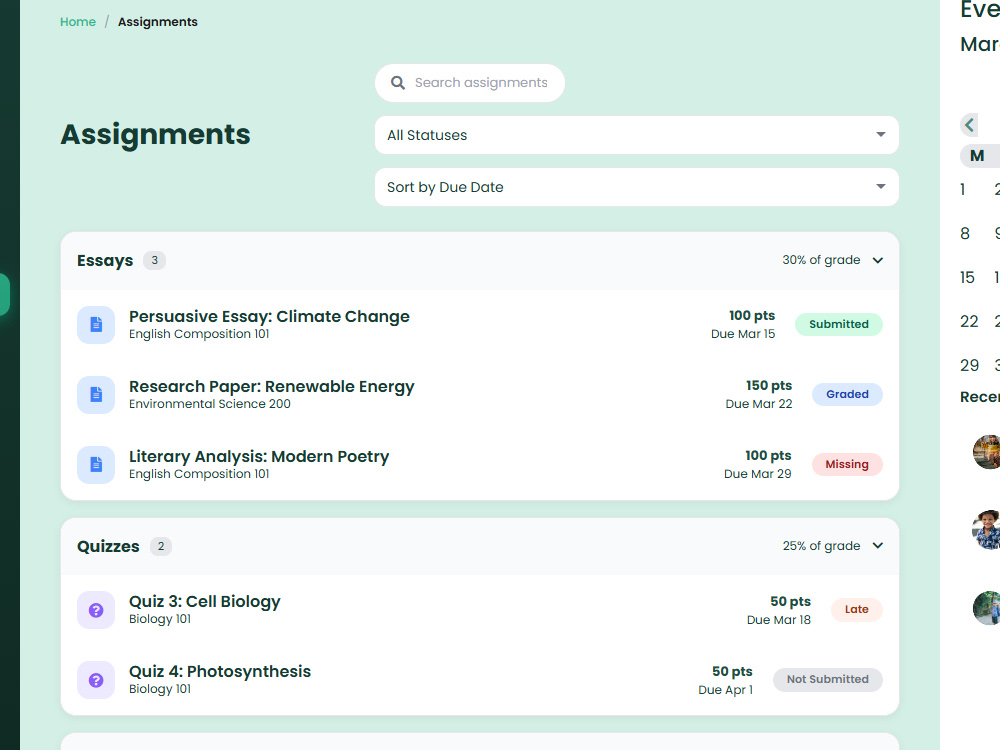Open Persuasive Essay: Climate Change

click(x=269, y=316)
